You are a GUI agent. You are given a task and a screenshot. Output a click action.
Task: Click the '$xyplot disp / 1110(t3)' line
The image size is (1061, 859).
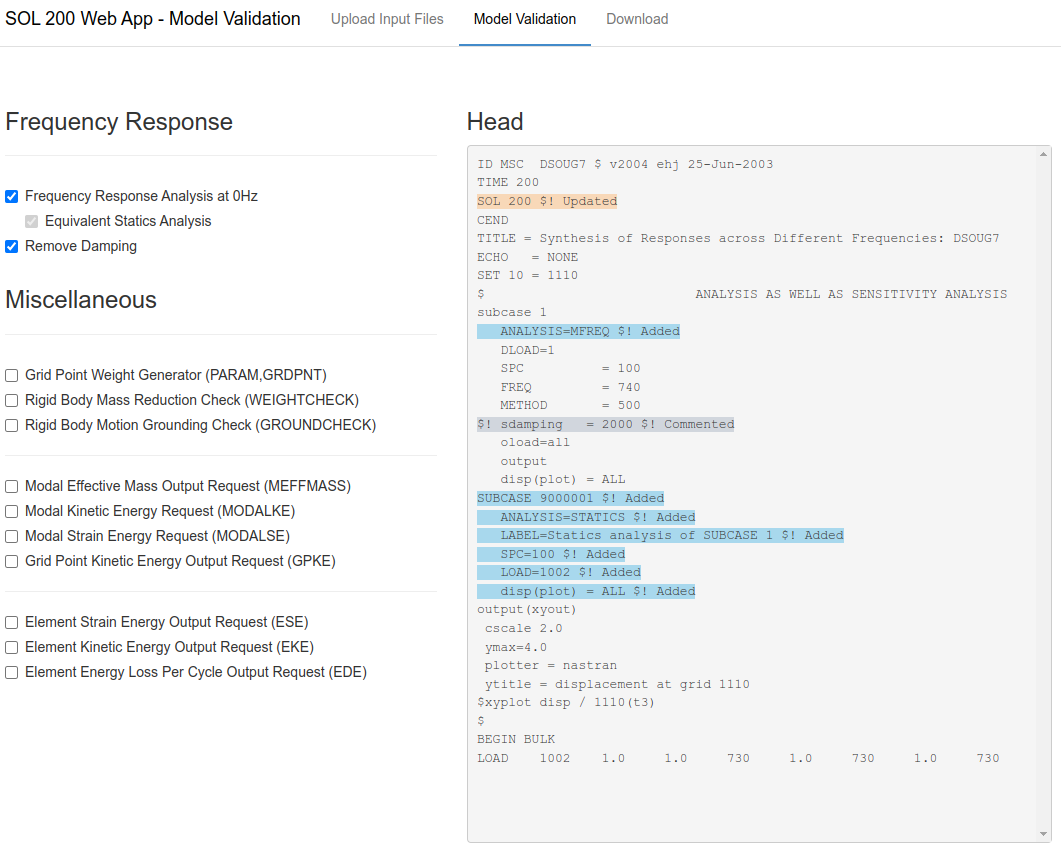(x=566, y=703)
